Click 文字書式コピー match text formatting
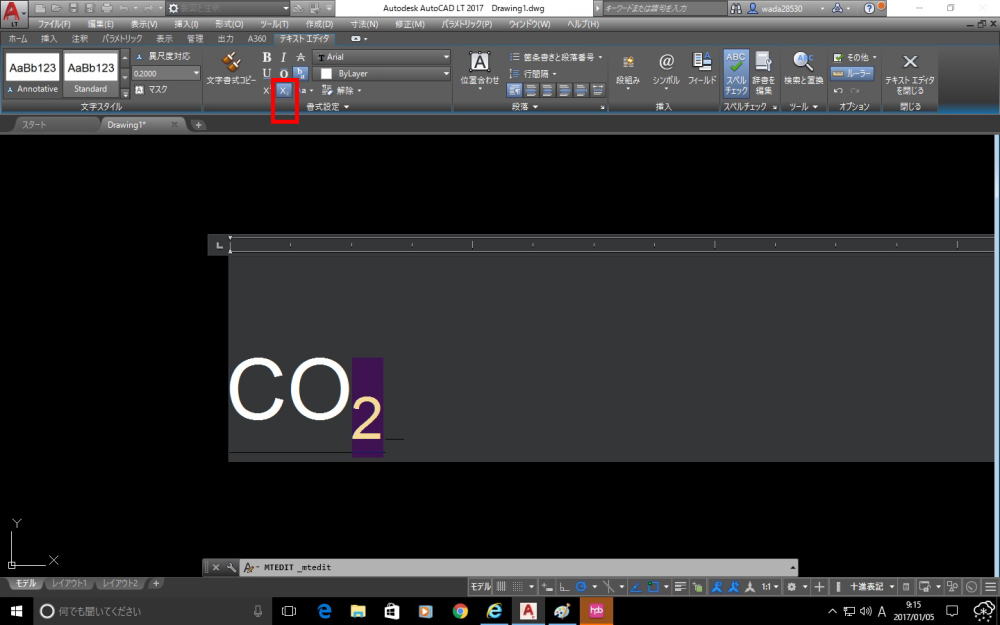 pos(231,70)
